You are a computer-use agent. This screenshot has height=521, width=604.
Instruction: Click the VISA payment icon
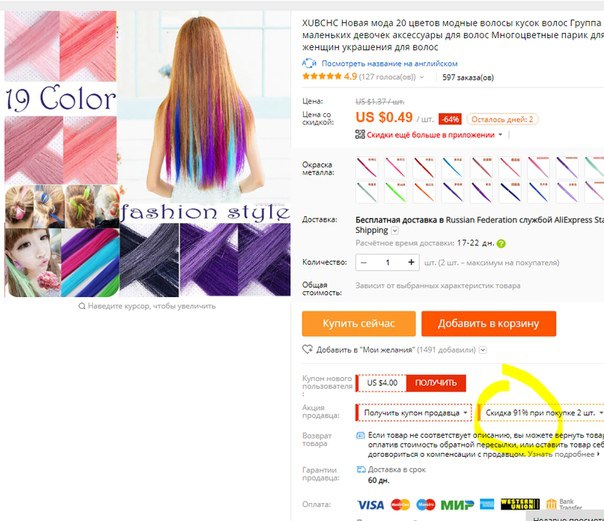(371, 504)
